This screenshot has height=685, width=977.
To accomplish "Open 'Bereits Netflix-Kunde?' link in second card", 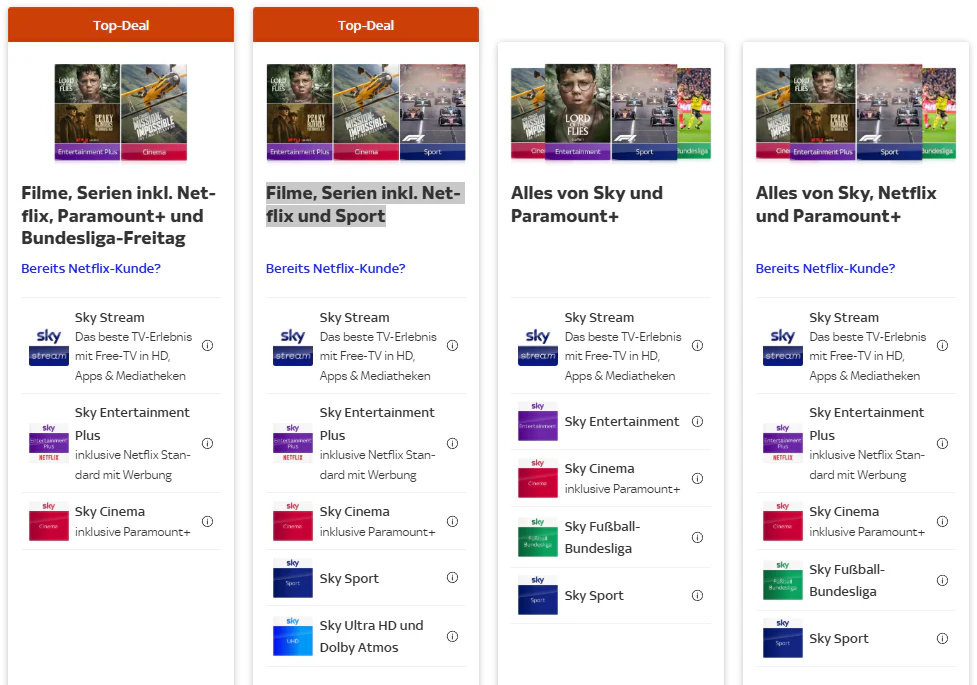I will (336, 268).
